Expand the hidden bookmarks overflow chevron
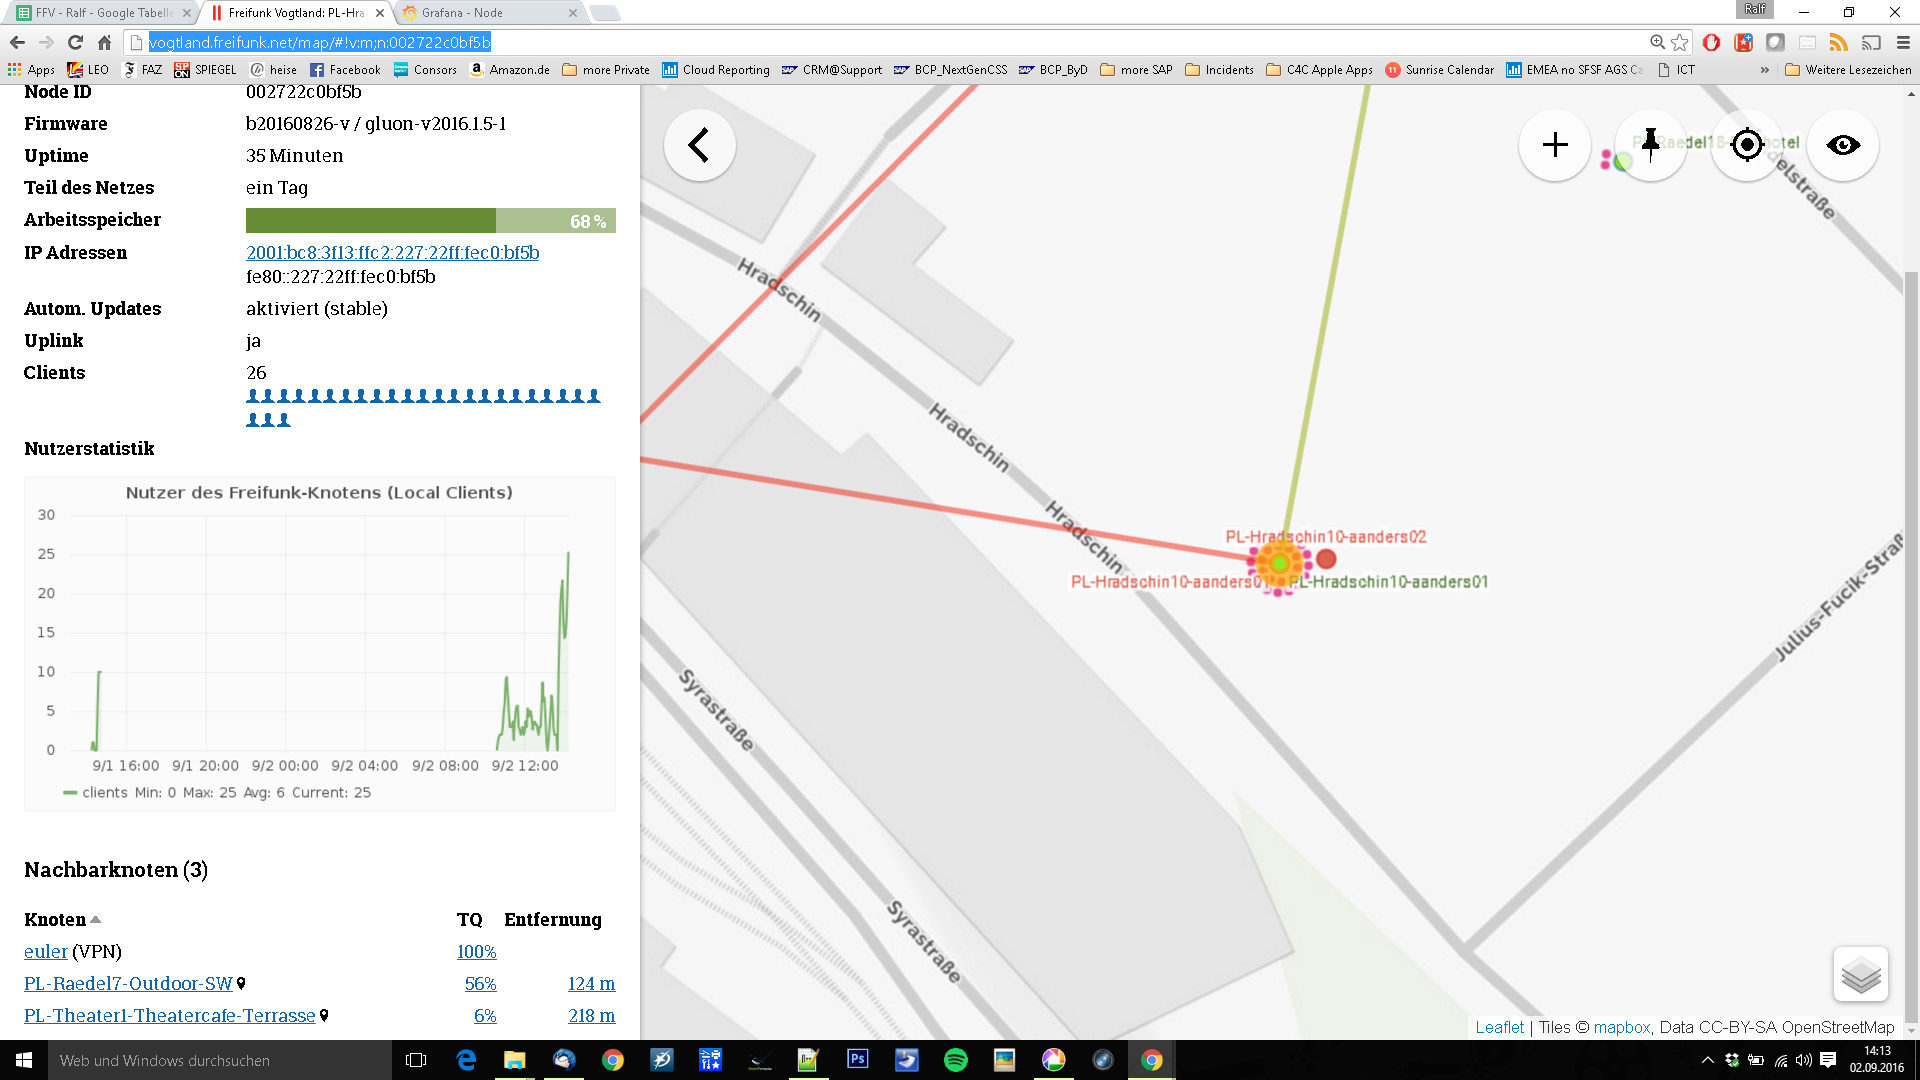Screen dimensions: 1920x1080 [1764, 70]
